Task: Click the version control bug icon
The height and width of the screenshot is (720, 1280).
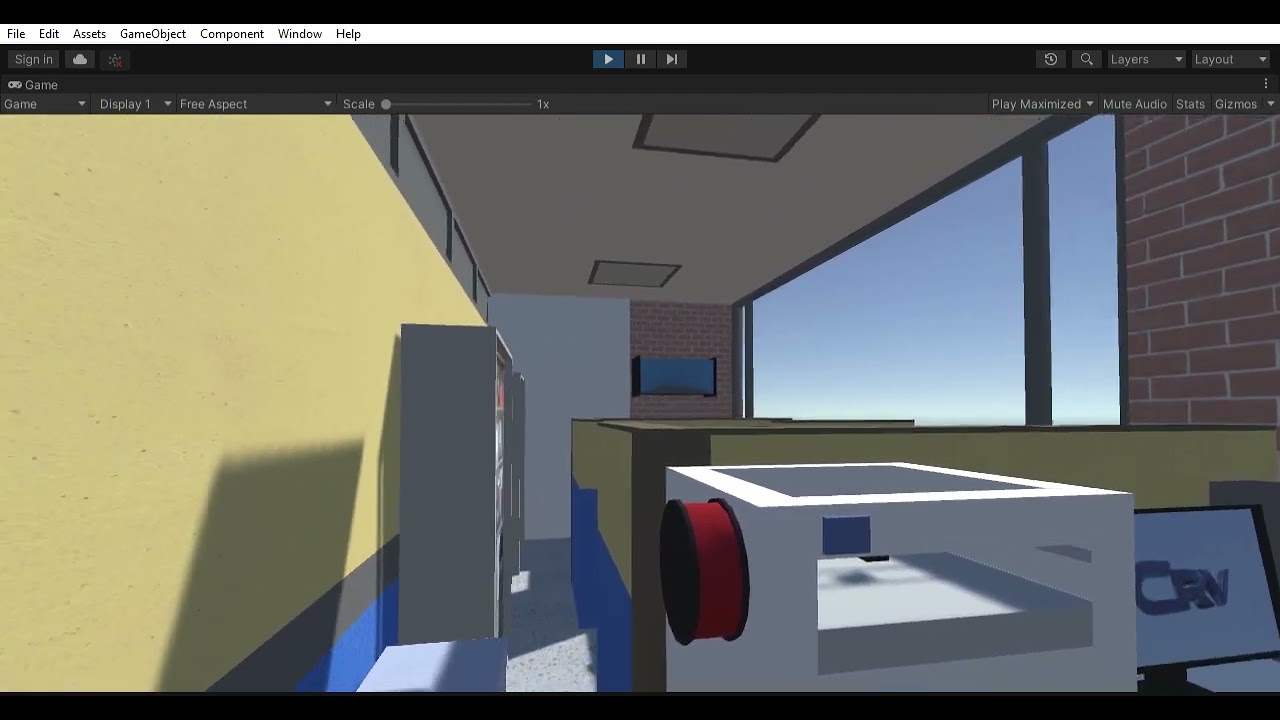Action: click(115, 60)
